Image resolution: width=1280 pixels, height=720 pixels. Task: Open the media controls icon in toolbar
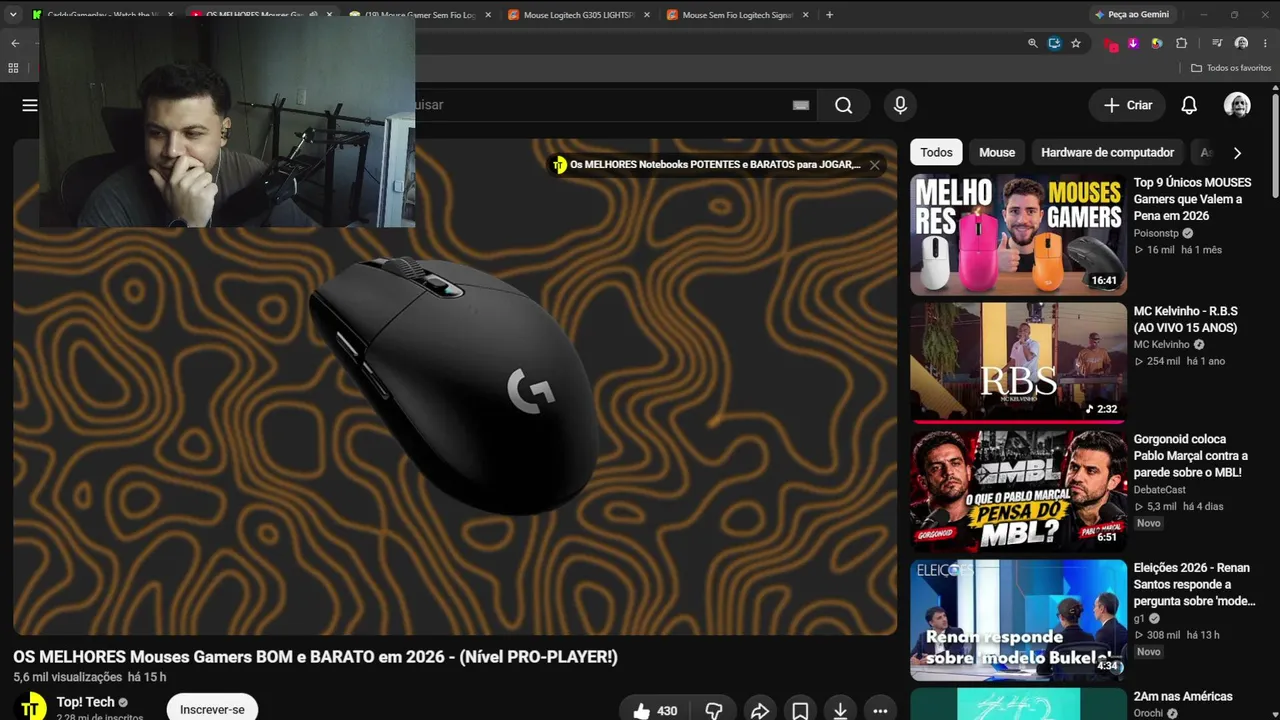[x=1217, y=43]
